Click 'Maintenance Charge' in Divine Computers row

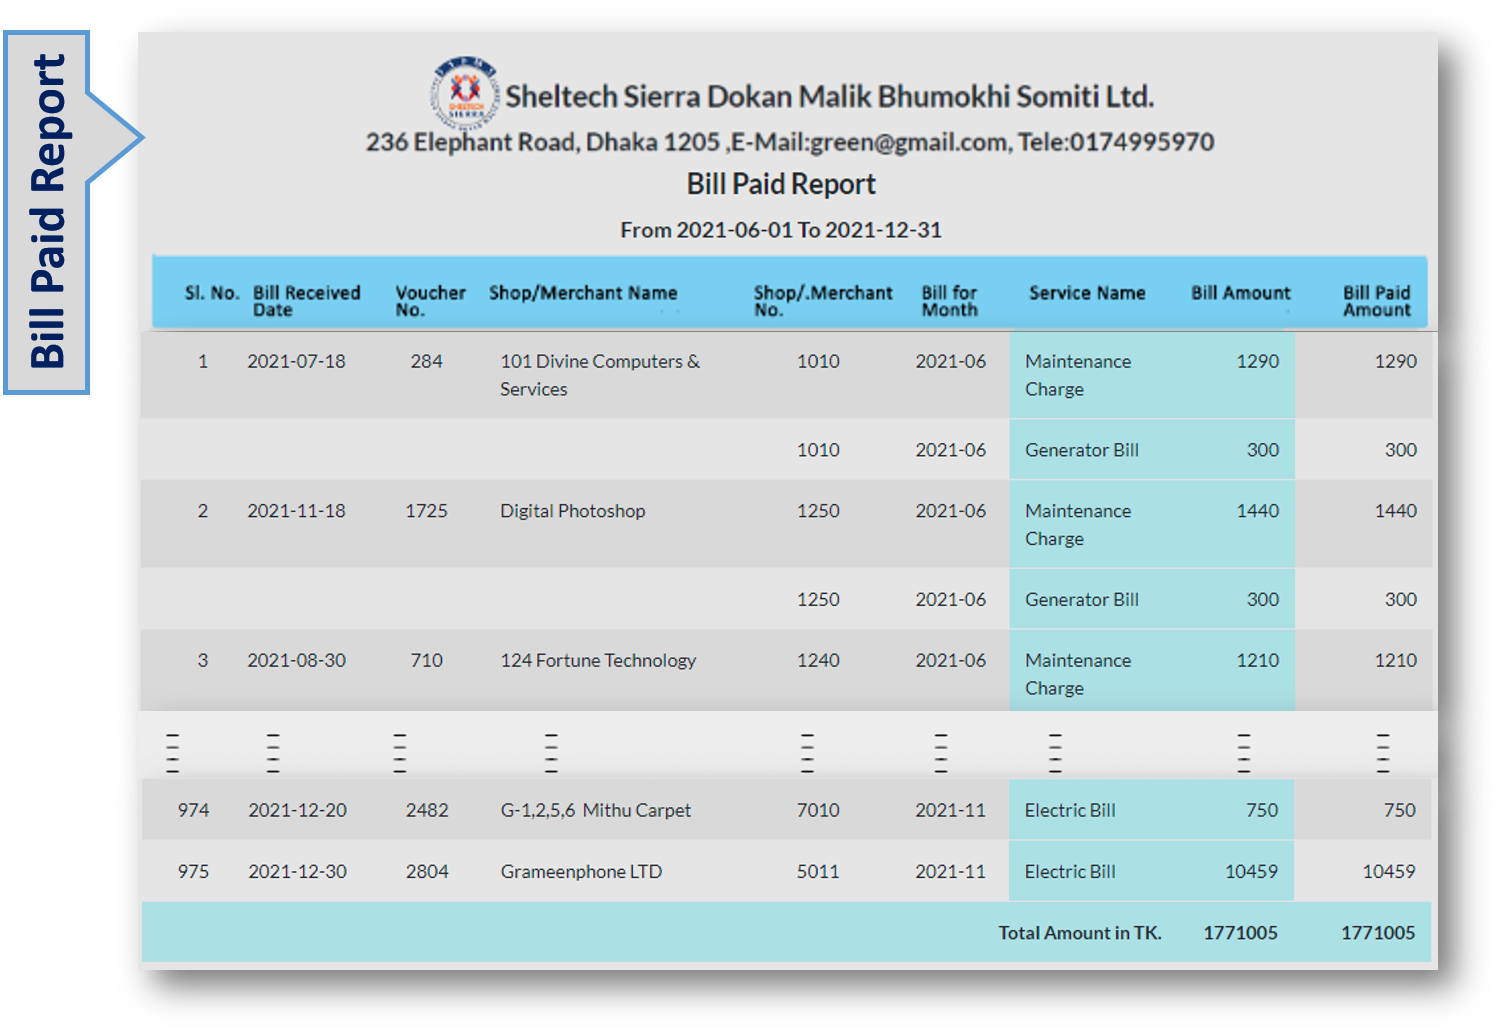[1078, 375]
